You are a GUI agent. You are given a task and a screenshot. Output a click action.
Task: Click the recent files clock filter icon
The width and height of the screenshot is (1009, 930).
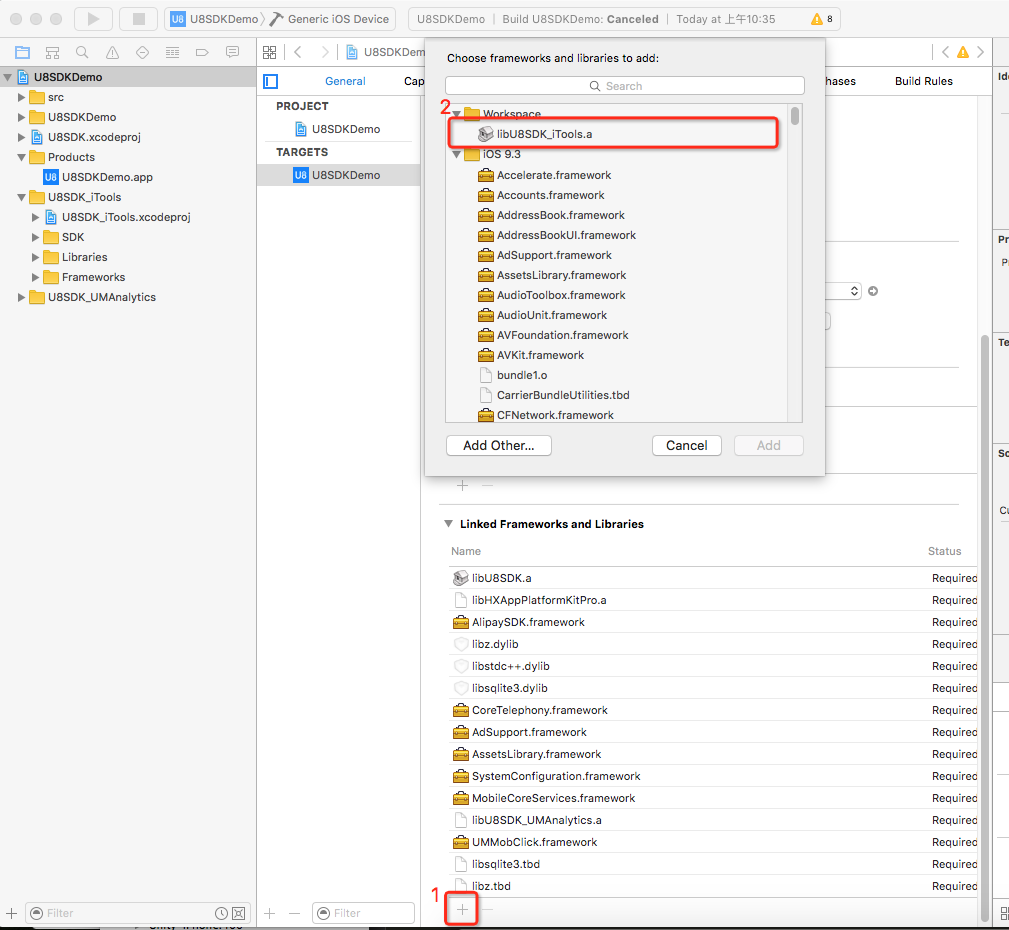(x=221, y=913)
